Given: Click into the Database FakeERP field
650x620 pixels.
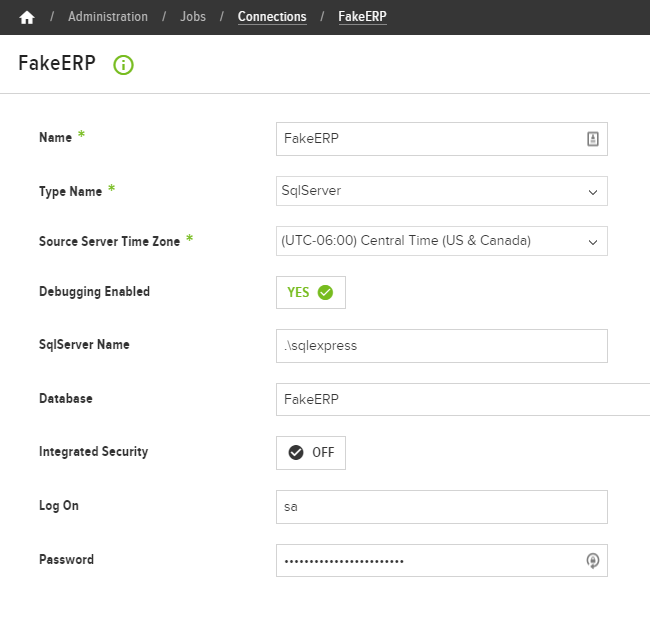Looking at the screenshot, I should 463,400.
